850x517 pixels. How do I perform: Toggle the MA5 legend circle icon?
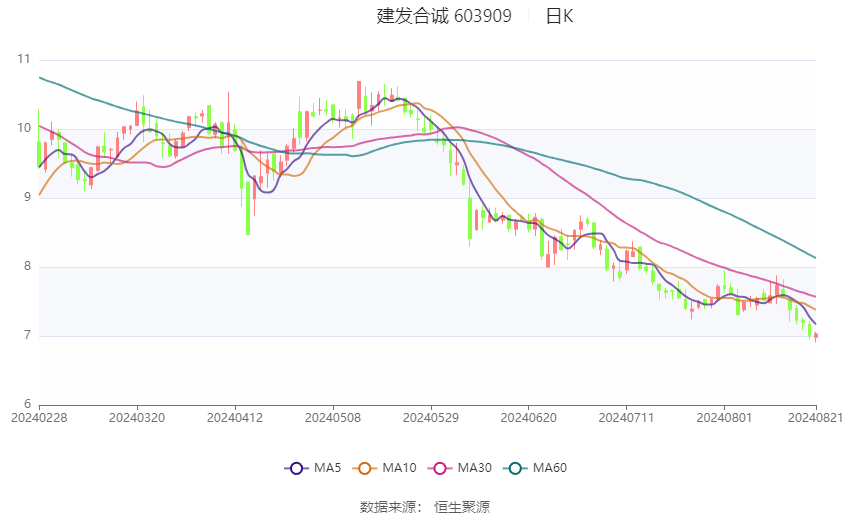pyautogui.click(x=296, y=468)
